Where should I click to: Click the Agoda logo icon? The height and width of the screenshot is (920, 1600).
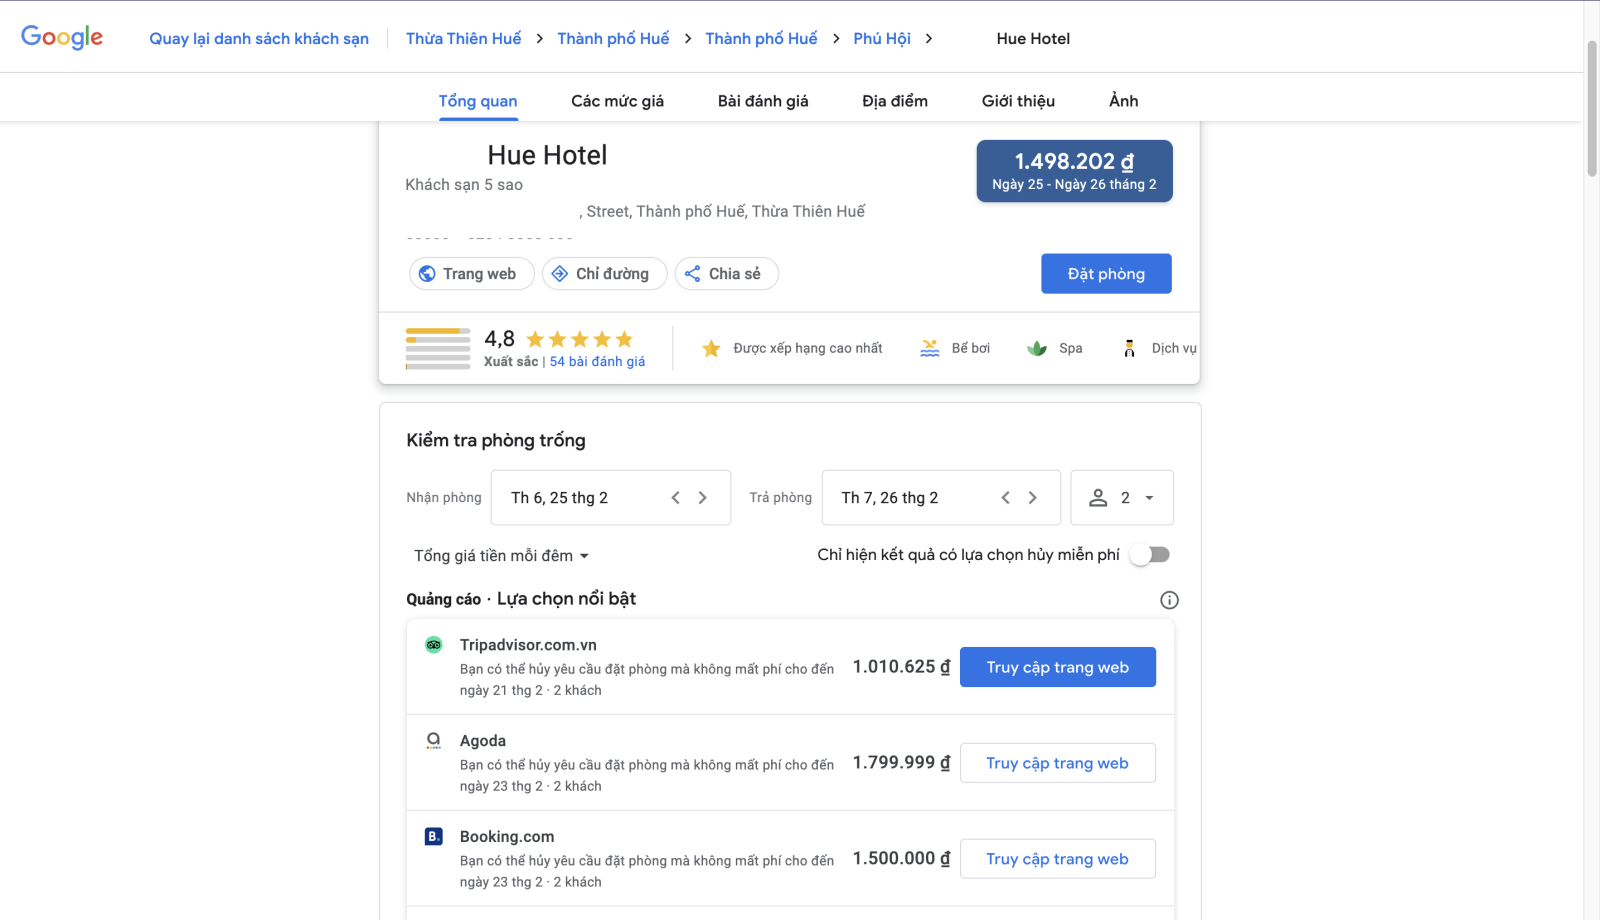434,741
